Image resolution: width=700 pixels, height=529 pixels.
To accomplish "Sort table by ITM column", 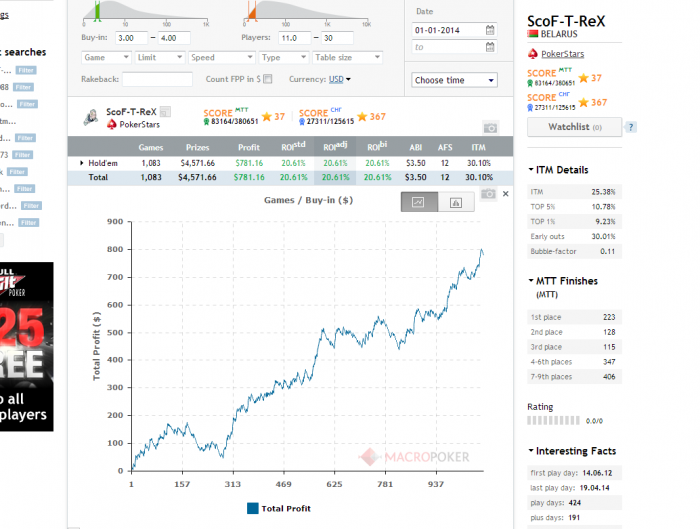I will (x=478, y=147).
